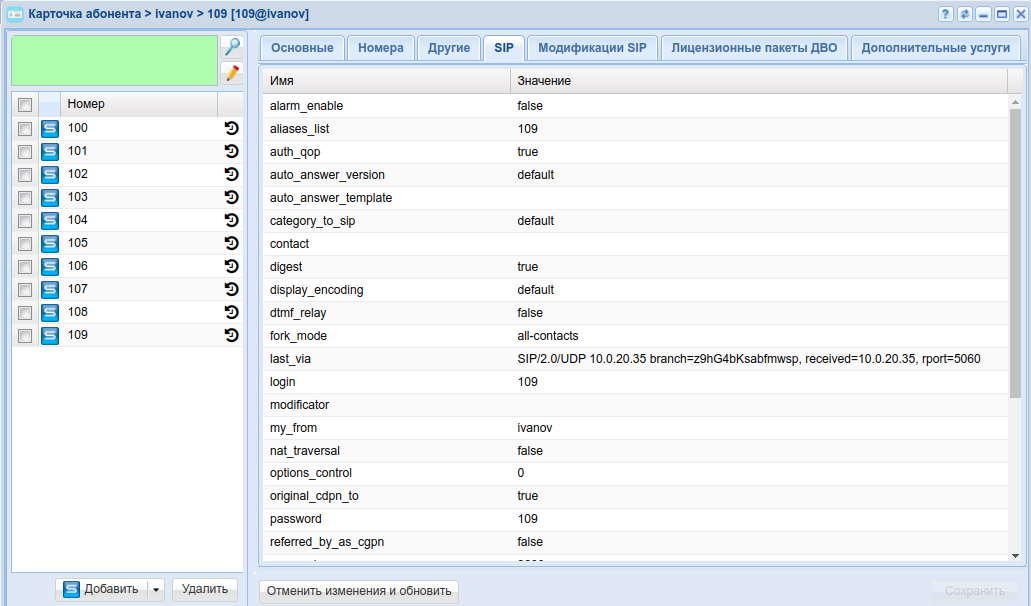The width and height of the screenshot is (1031, 606).
Task: Open history for number 105
Action: point(231,243)
